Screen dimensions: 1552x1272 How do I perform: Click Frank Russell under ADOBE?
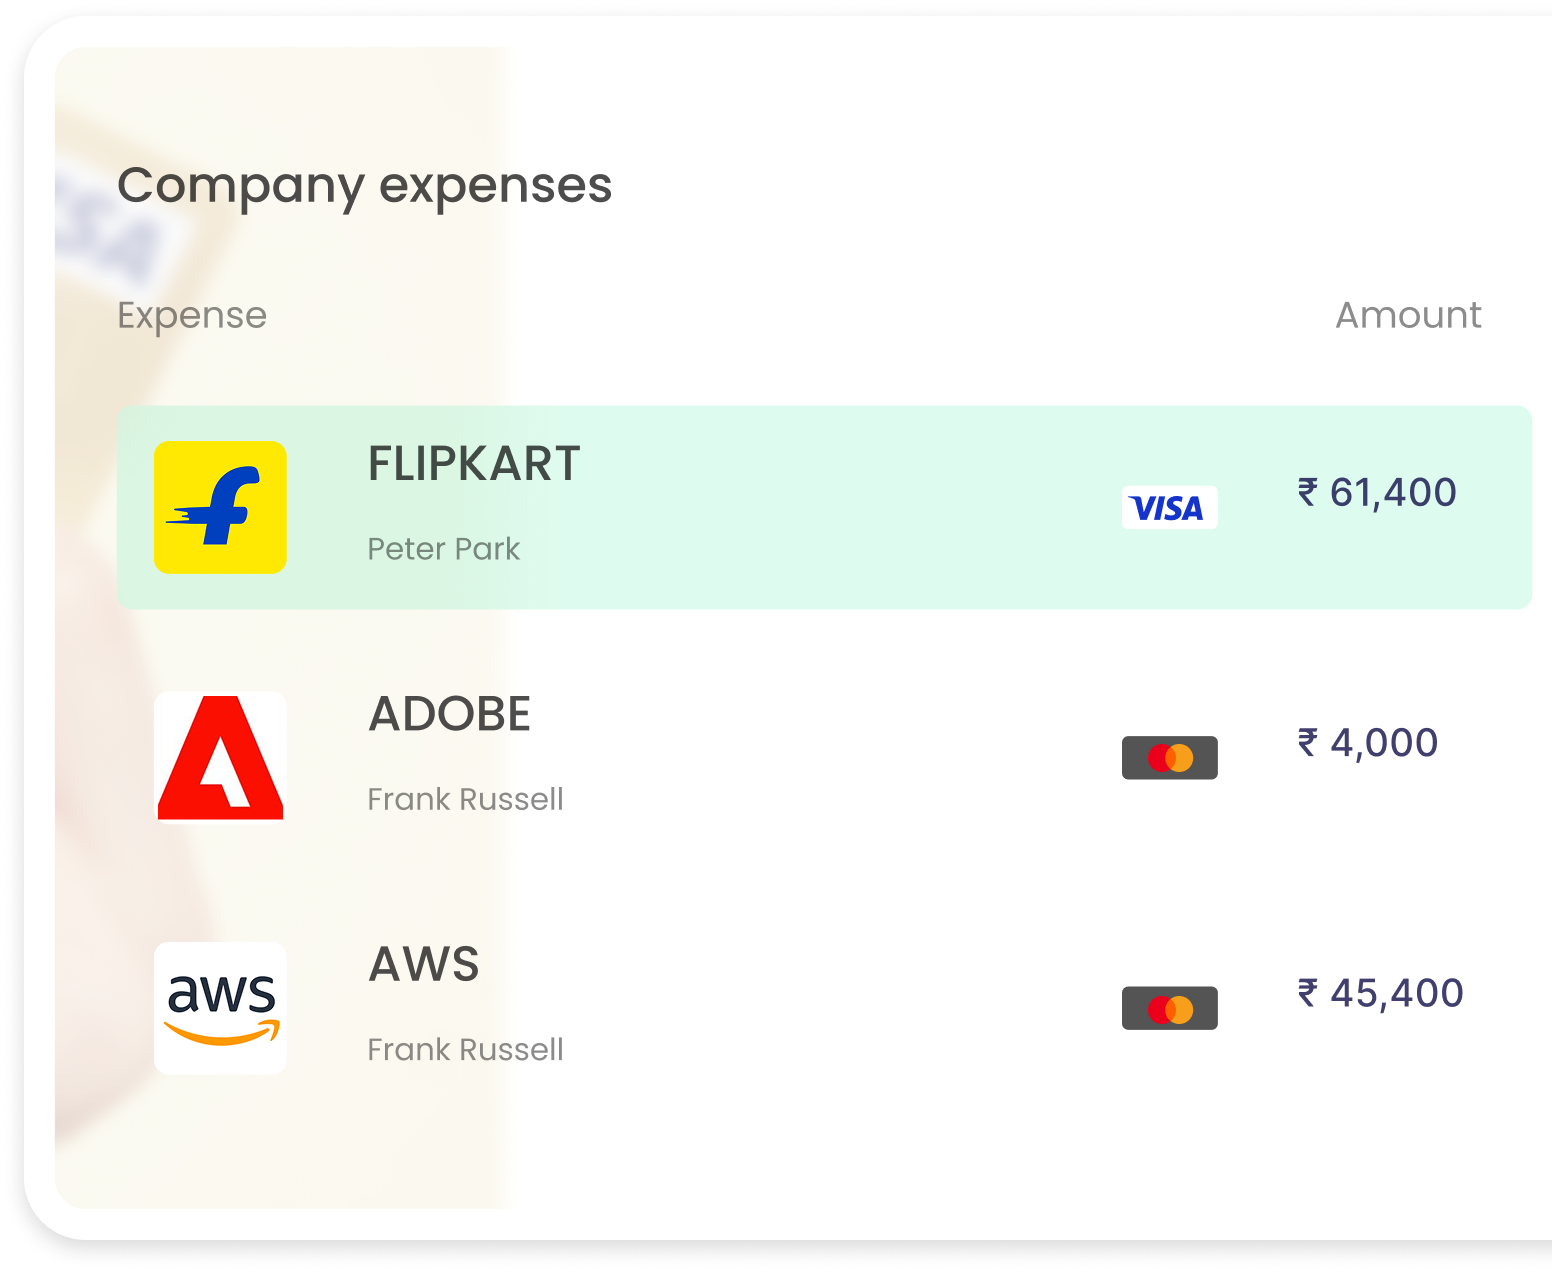point(465,799)
